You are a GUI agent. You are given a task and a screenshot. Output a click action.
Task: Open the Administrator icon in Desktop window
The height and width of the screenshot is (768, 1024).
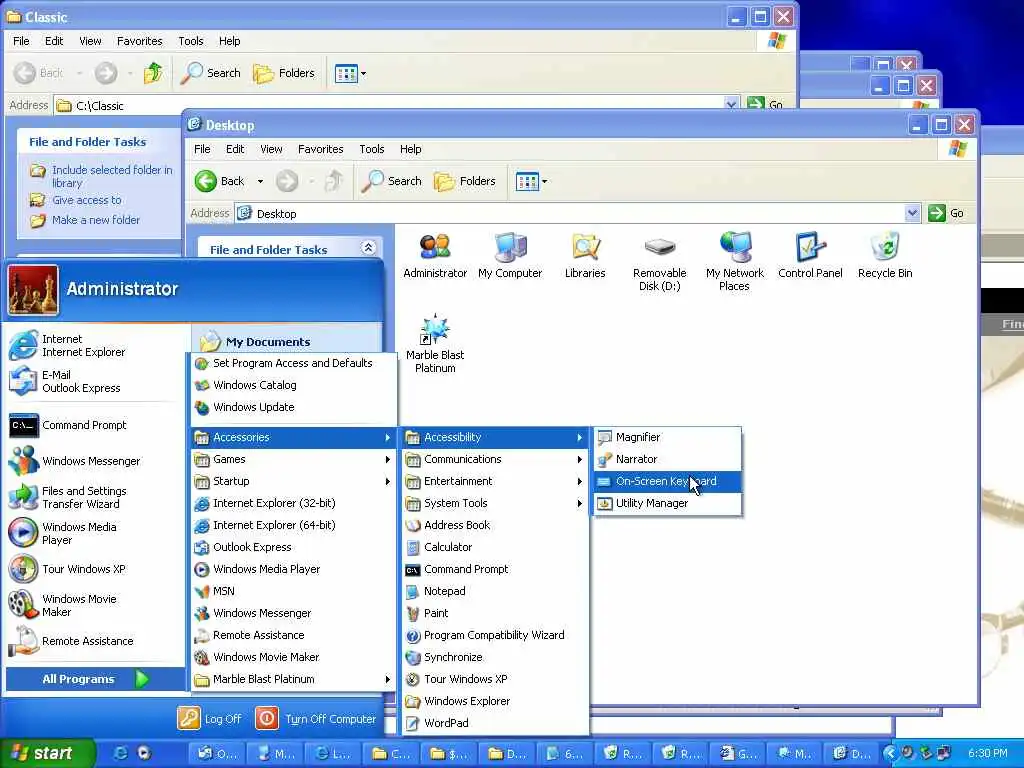click(435, 255)
